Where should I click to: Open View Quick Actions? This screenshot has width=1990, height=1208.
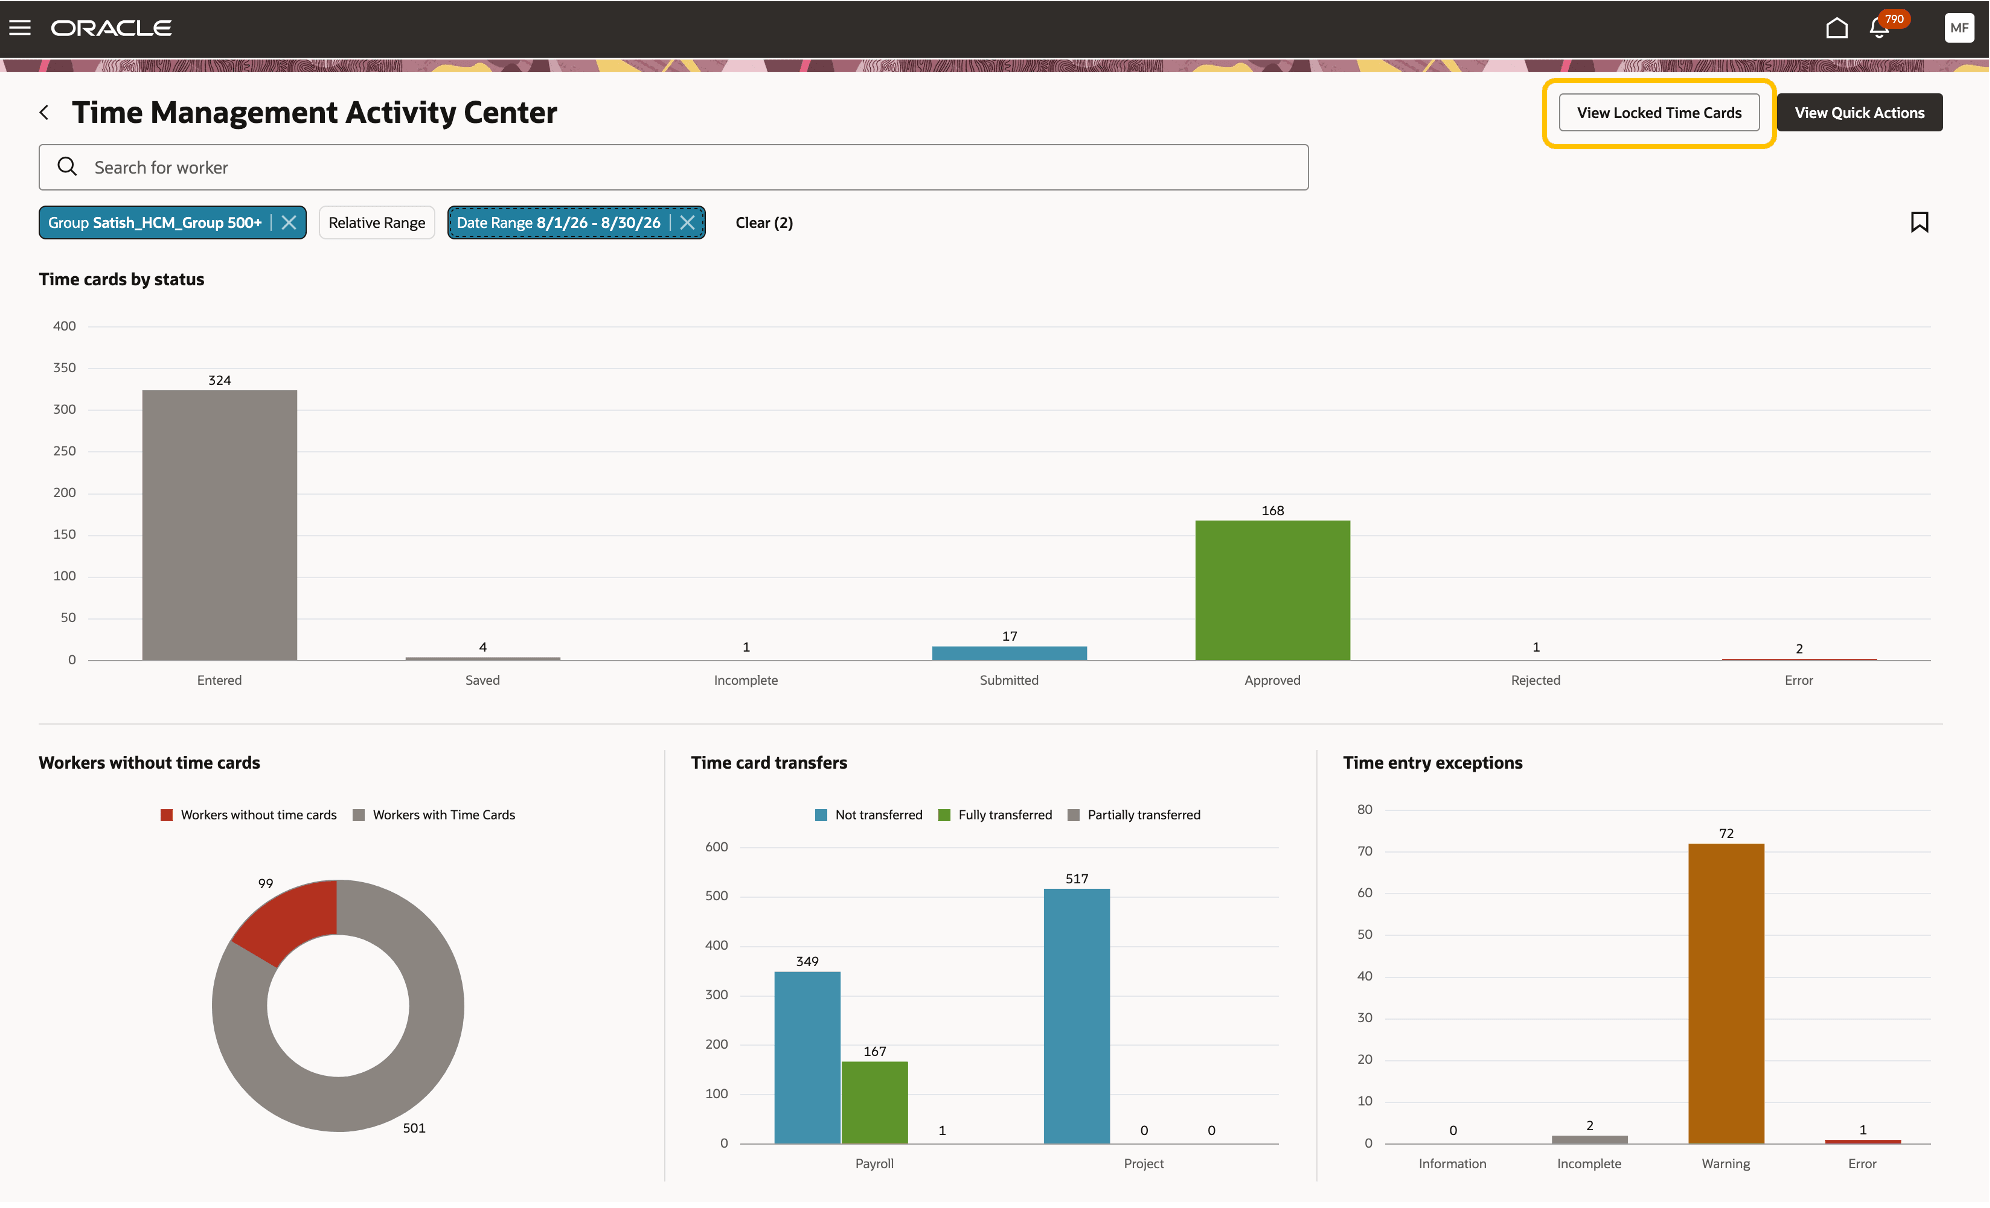click(1859, 113)
